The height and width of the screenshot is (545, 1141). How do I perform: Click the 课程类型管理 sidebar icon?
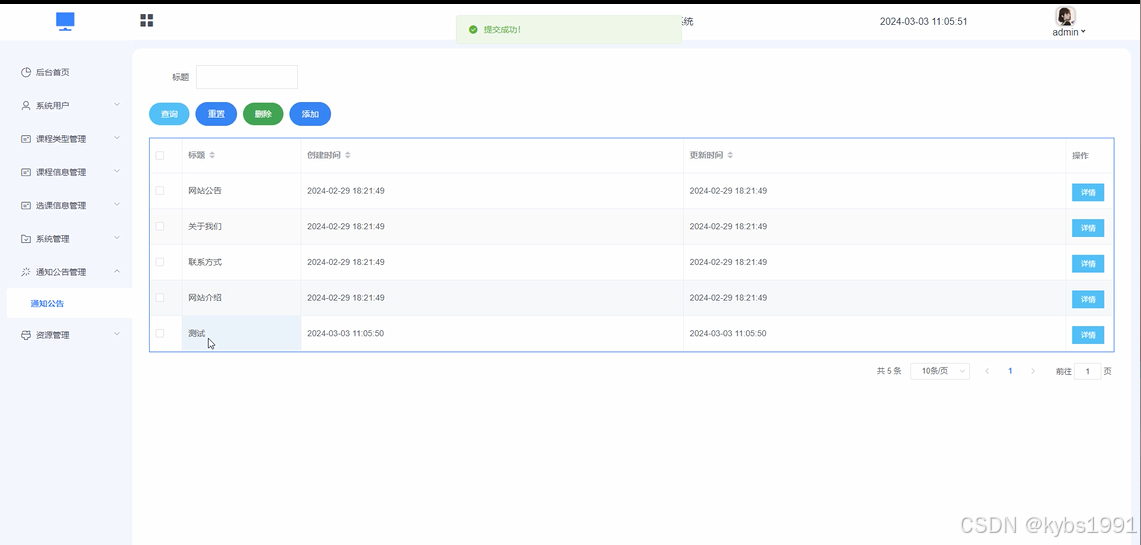pyautogui.click(x=26, y=139)
